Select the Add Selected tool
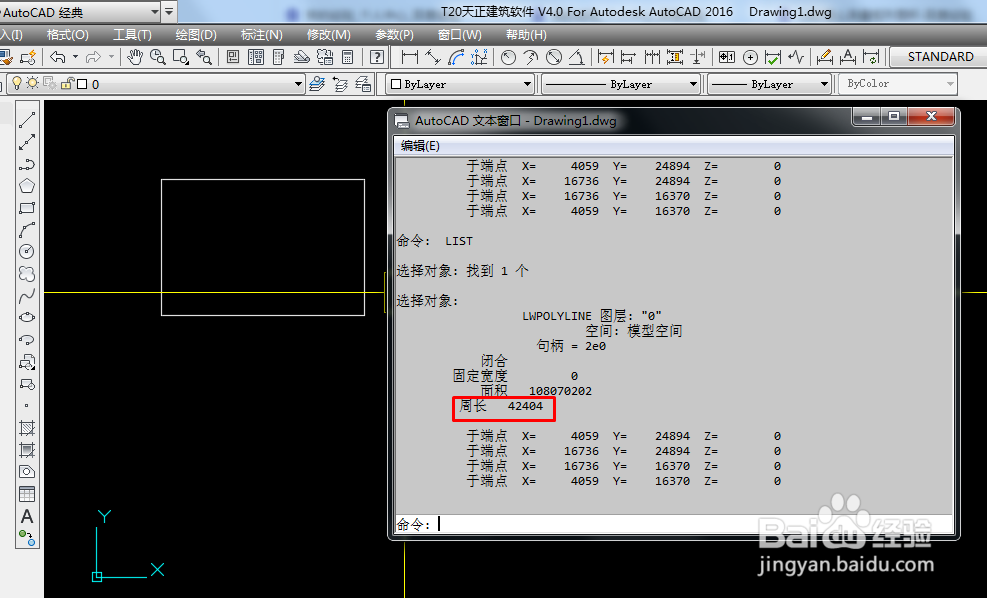987x598 pixels. [x=26, y=538]
